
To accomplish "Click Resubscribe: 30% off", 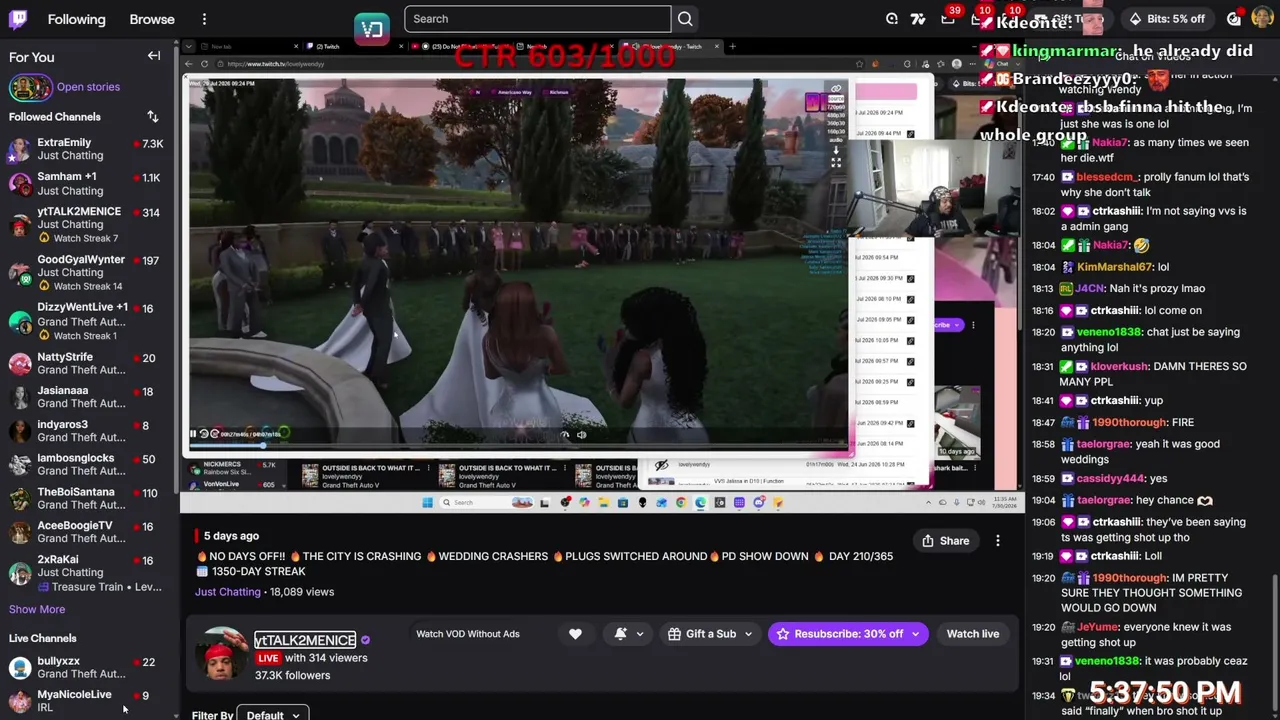I will [x=839, y=634].
